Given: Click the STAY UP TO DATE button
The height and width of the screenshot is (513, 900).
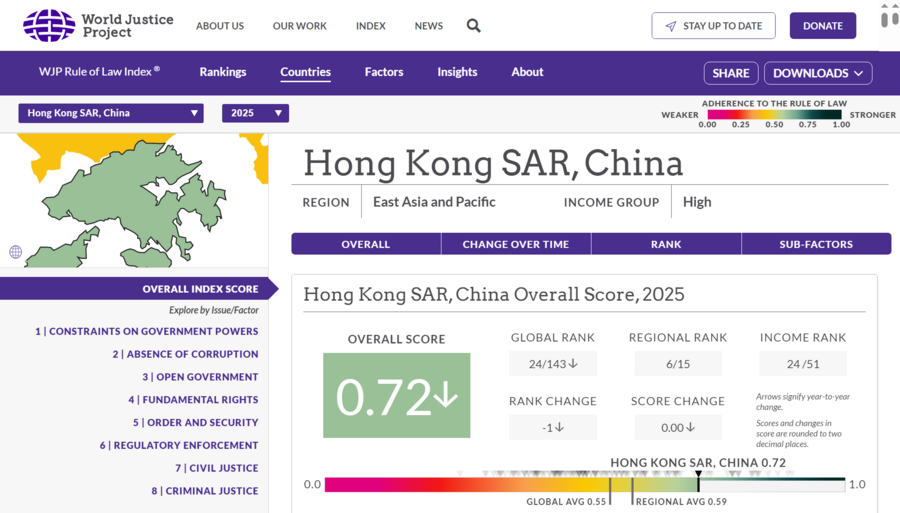Looking at the screenshot, I should click(x=713, y=26).
